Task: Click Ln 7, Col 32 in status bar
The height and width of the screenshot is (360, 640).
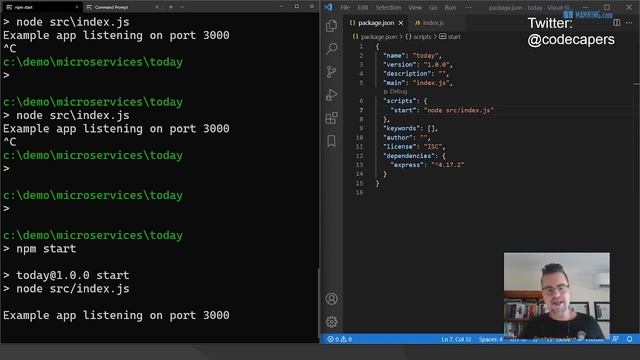Action: coord(456,339)
